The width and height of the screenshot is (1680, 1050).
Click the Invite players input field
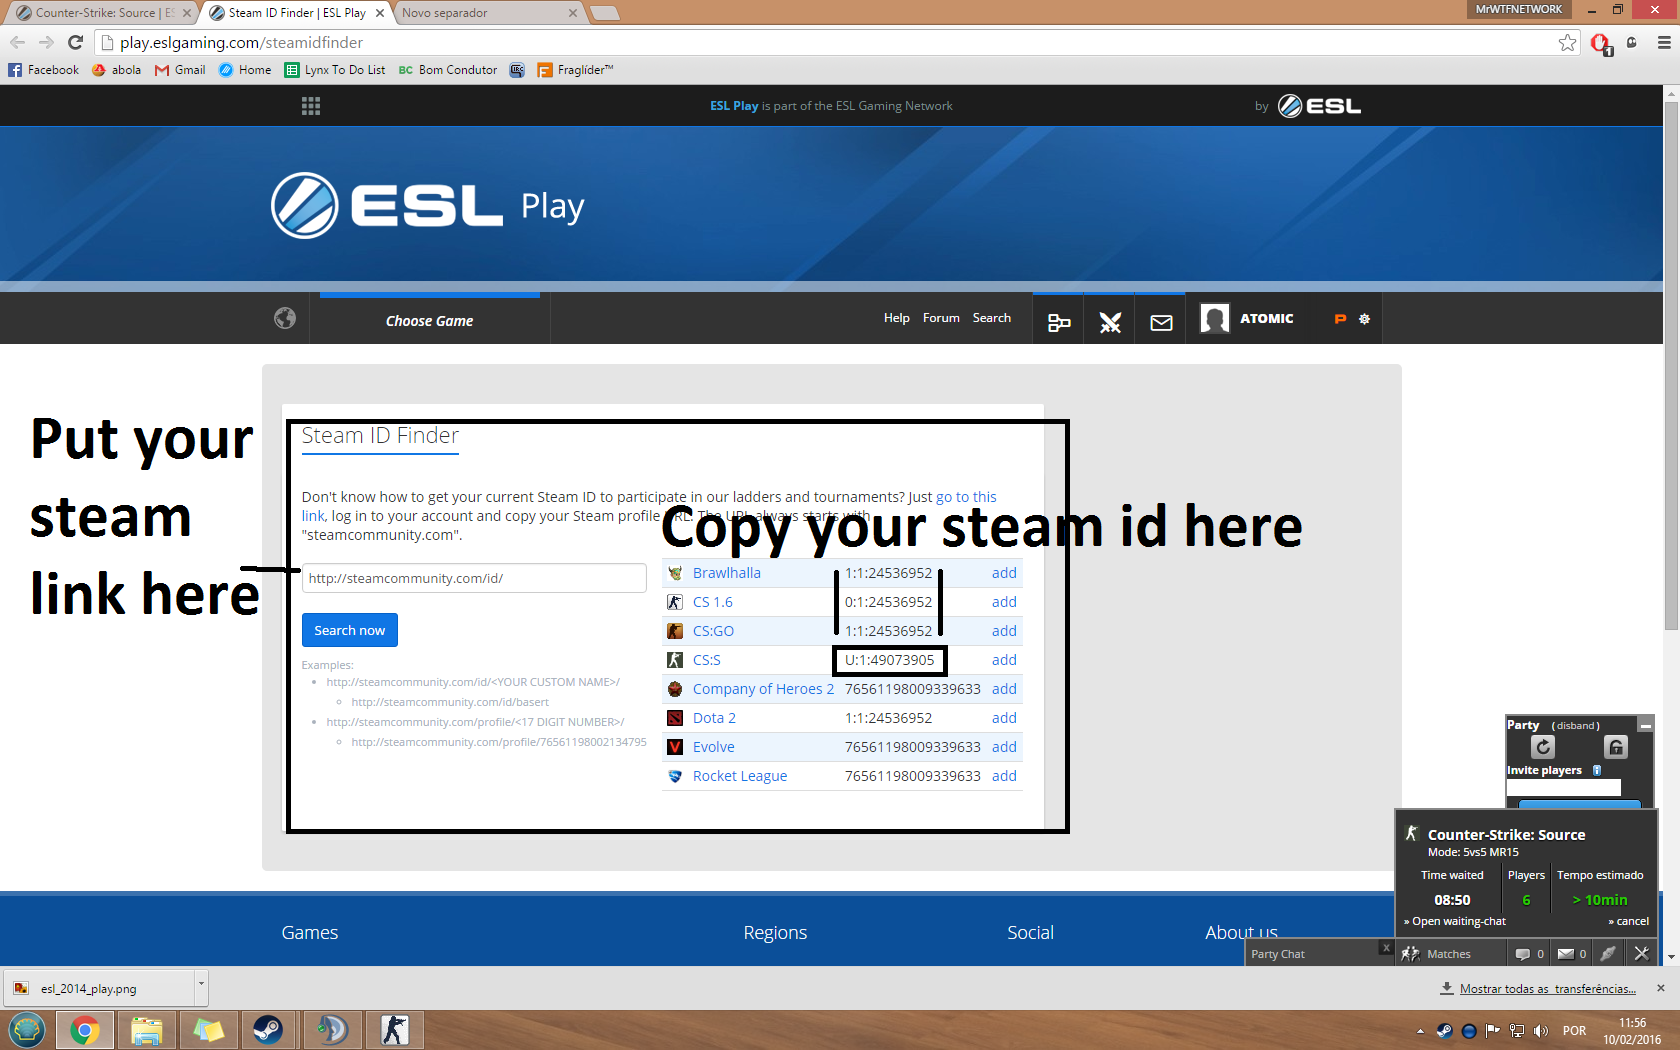tap(1564, 788)
